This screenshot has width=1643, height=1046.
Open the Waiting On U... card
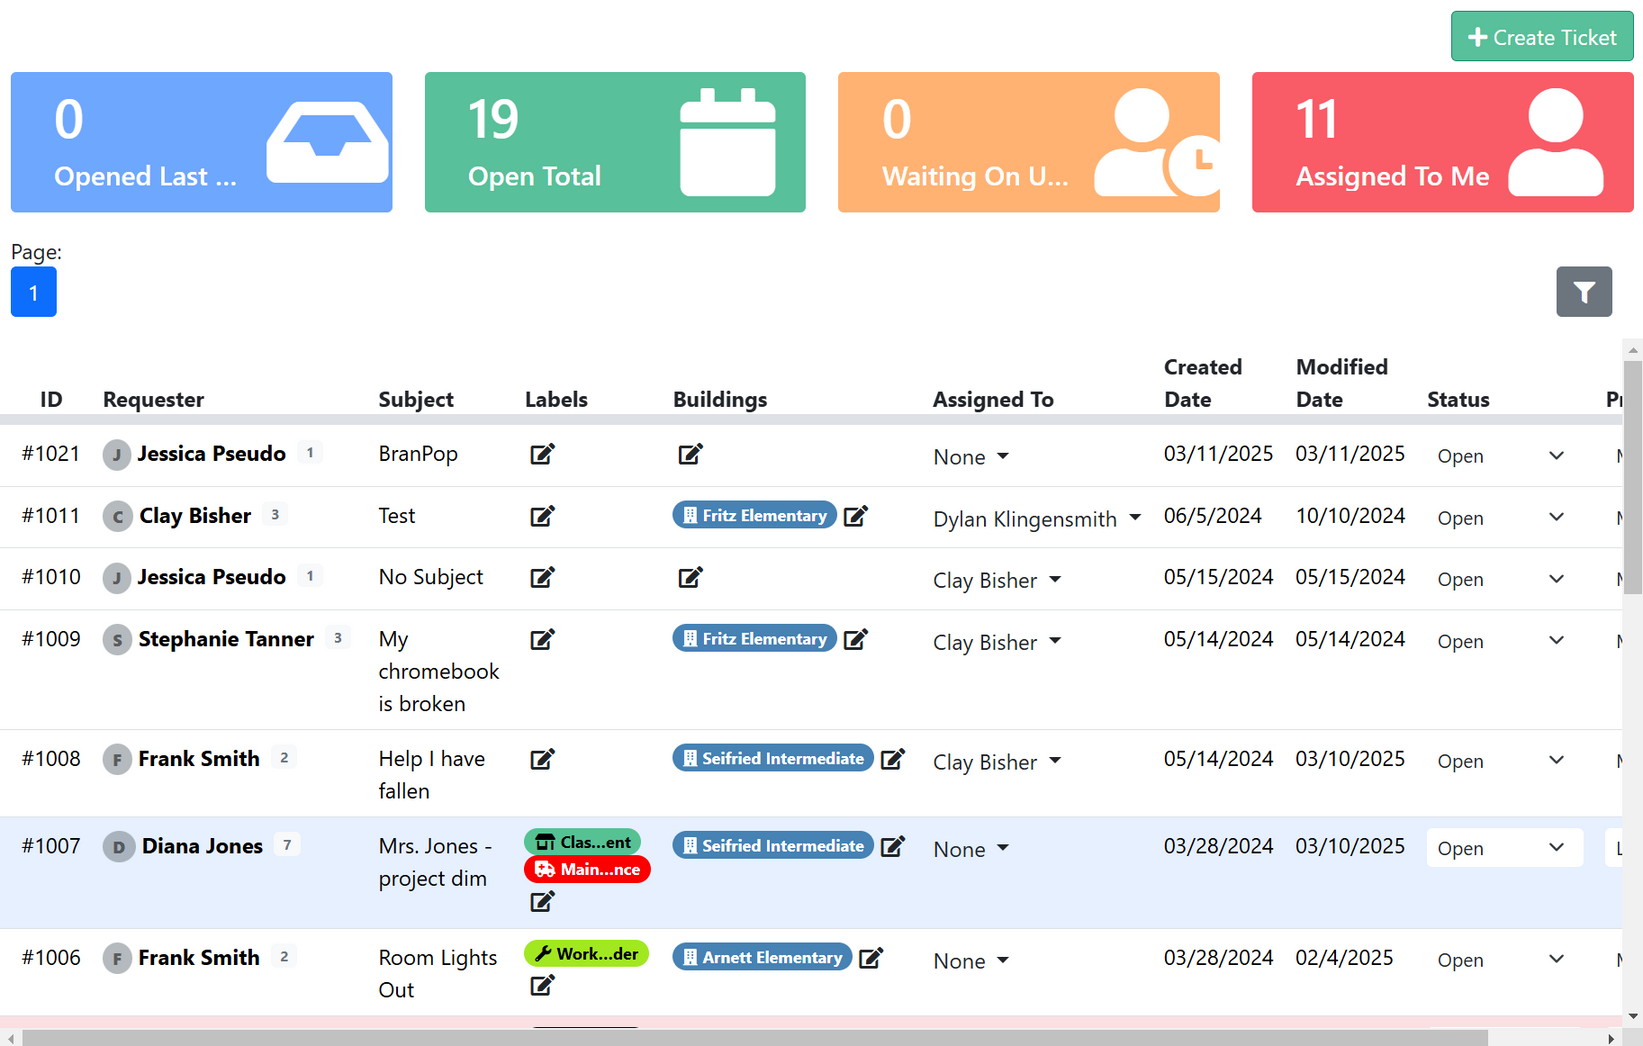click(x=1029, y=142)
